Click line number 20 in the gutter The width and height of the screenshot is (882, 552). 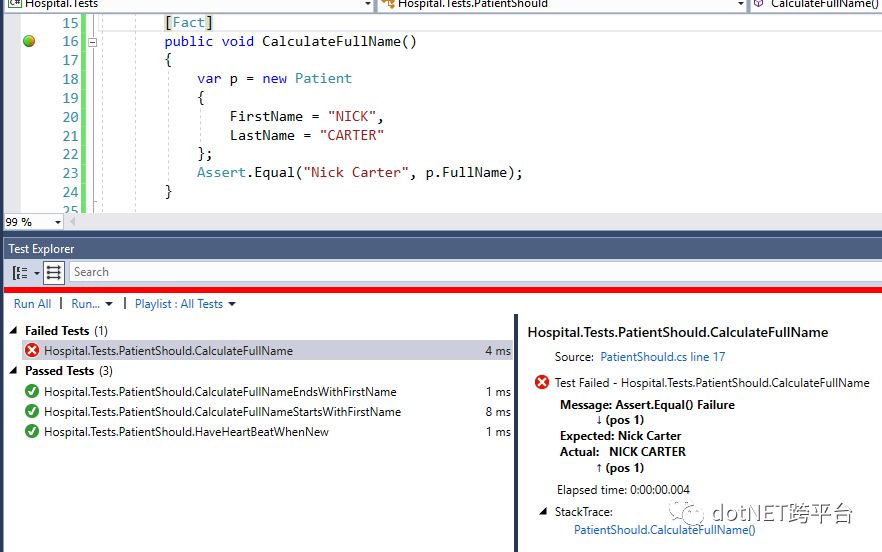[70, 117]
